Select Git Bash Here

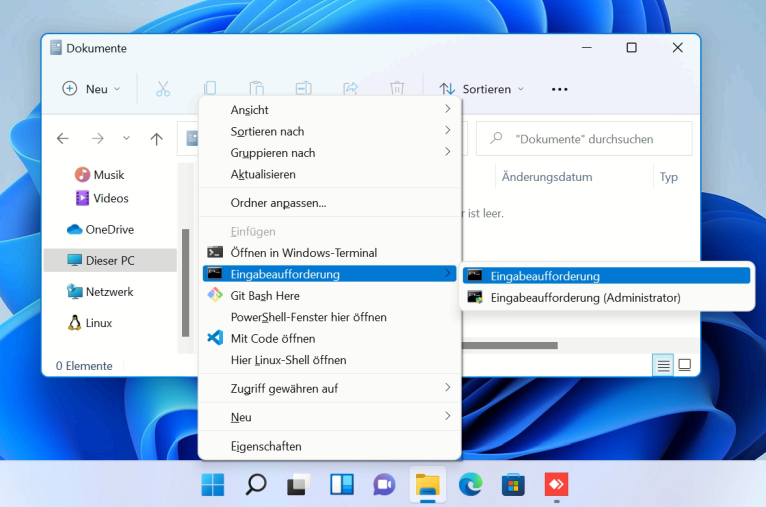coord(330,296)
